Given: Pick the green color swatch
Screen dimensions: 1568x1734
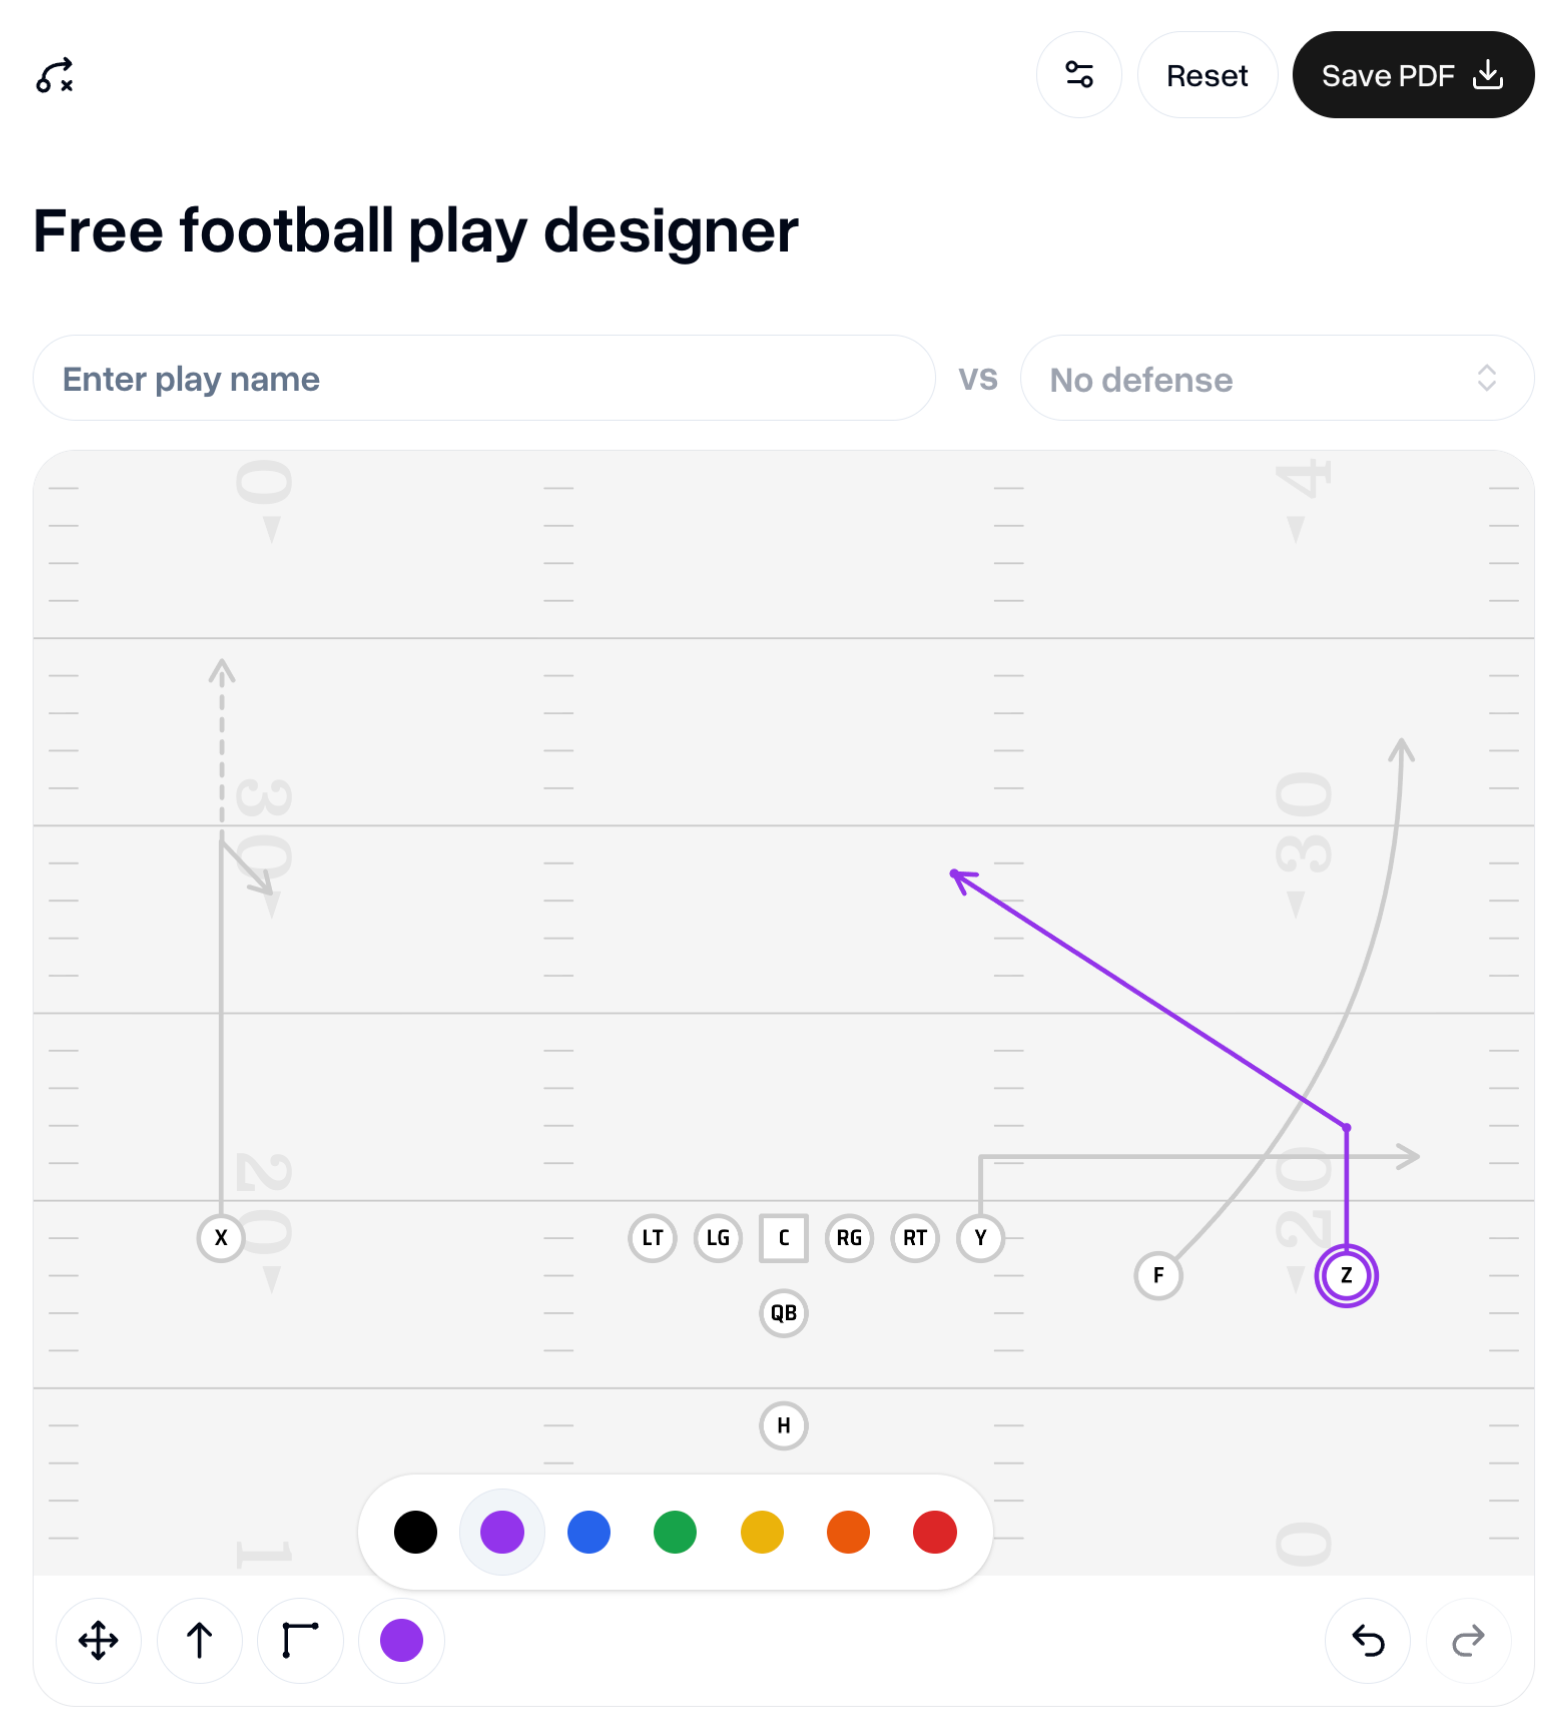Looking at the screenshot, I should click(x=675, y=1531).
